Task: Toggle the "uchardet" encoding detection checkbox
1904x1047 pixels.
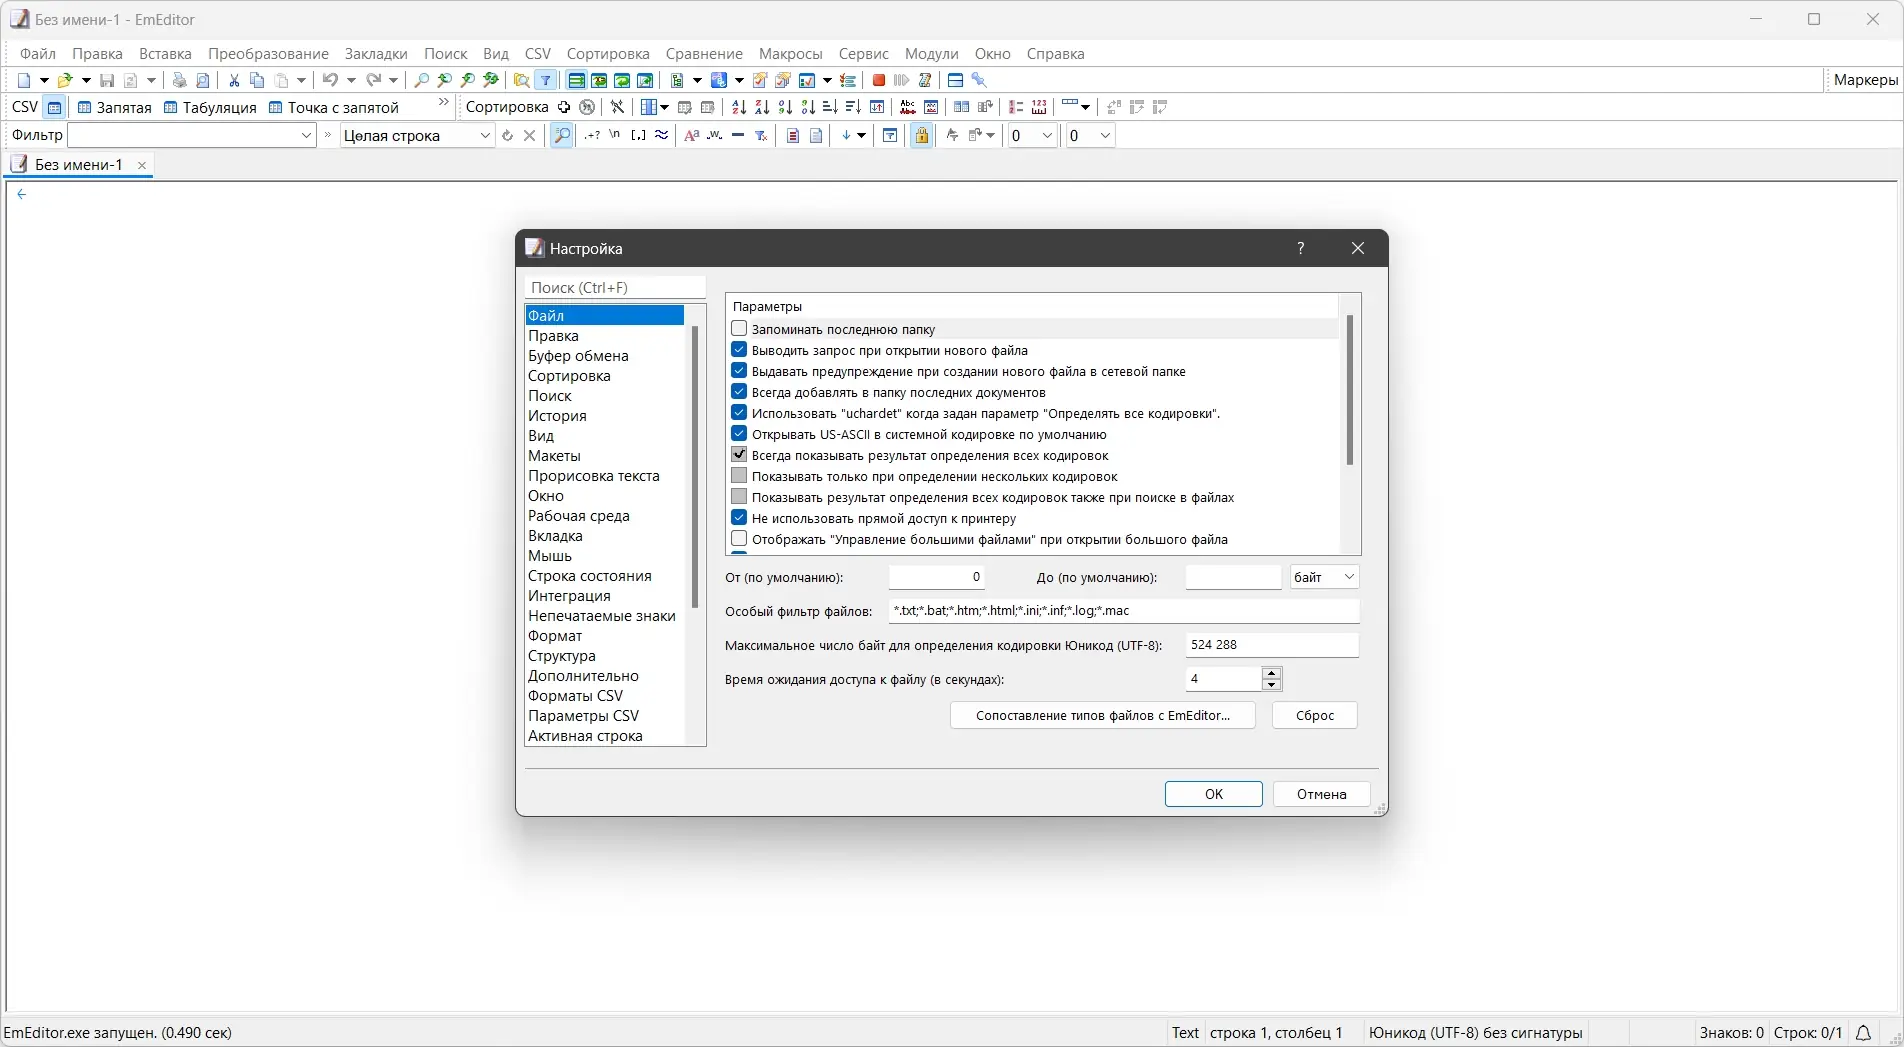Action: pos(739,413)
